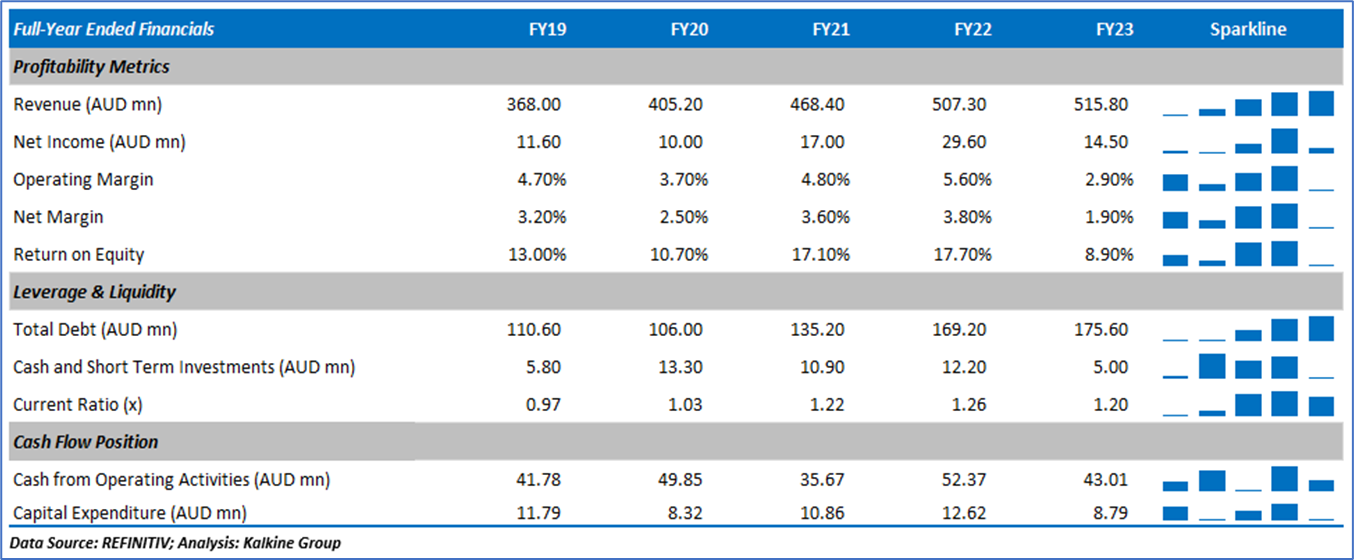Click the Full-Year Ended Financials header

(113, 30)
